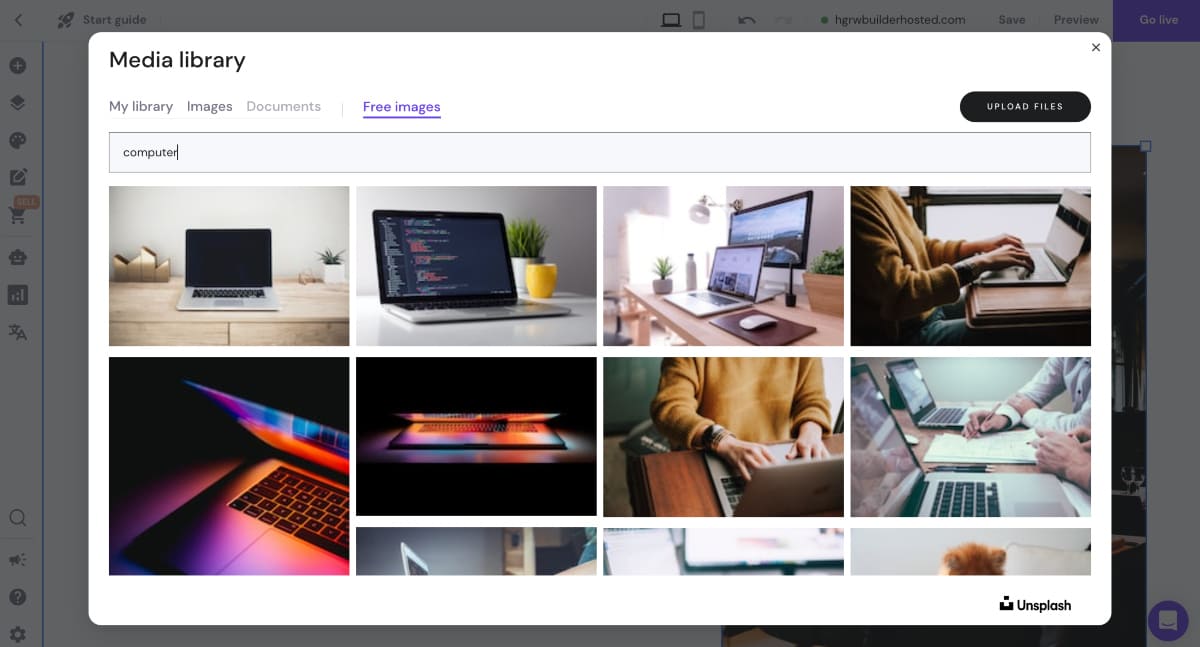Image resolution: width=1200 pixels, height=647 pixels.
Task: Open the Images tab
Action: 210,106
